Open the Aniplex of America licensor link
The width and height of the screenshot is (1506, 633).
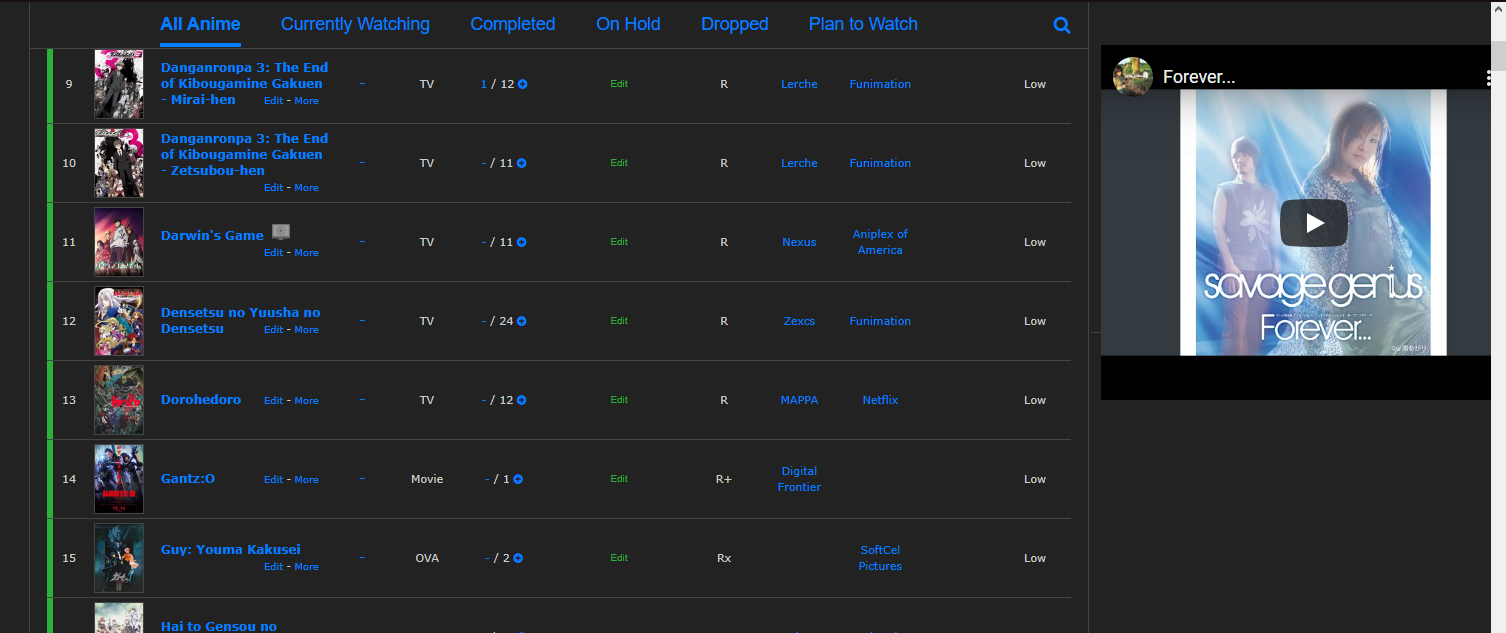tap(880, 242)
